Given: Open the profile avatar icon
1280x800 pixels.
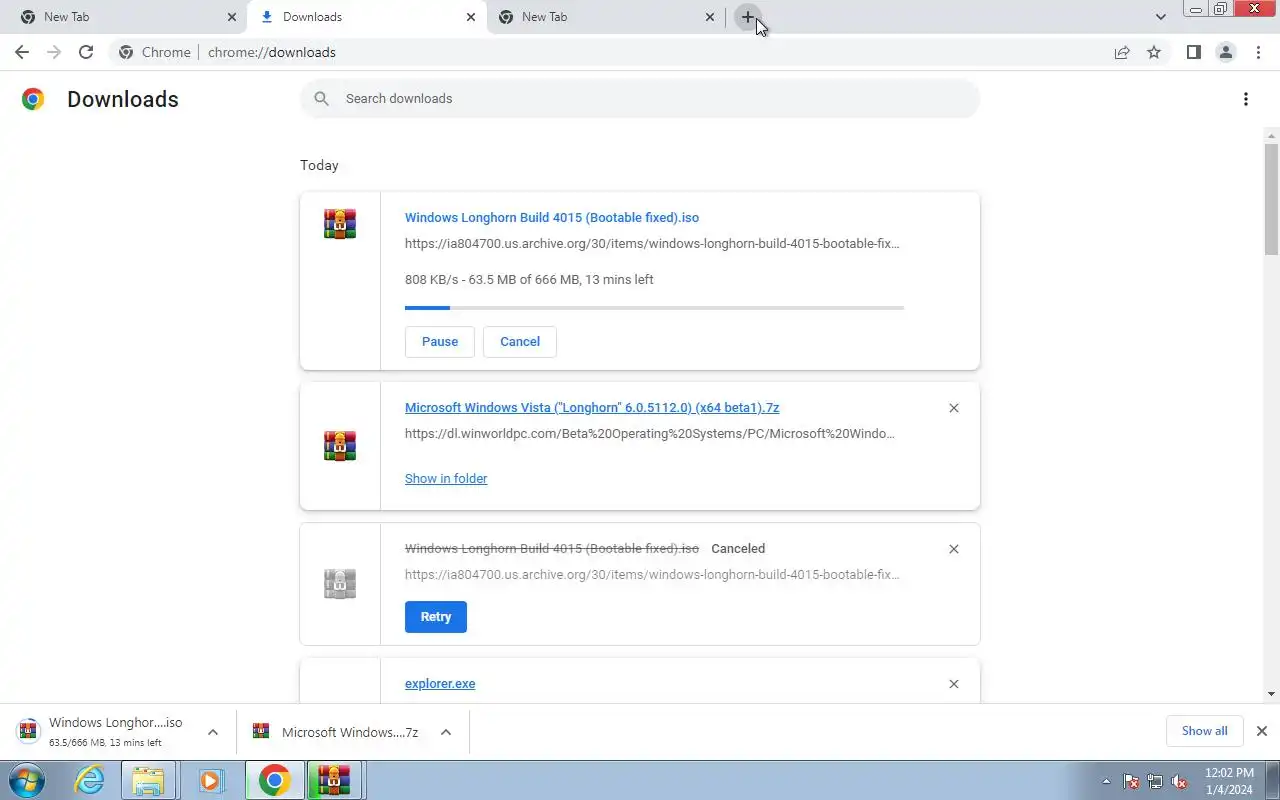Looking at the screenshot, I should (x=1225, y=52).
